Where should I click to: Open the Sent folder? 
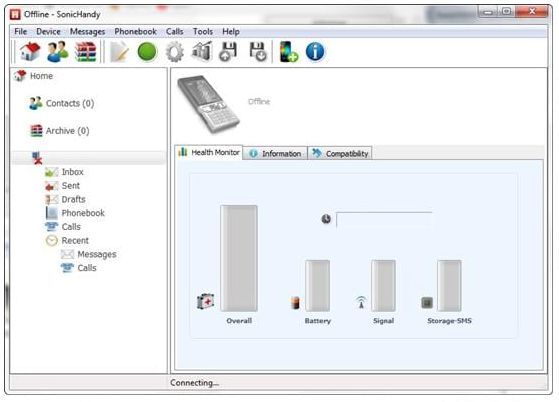coord(71,186)
